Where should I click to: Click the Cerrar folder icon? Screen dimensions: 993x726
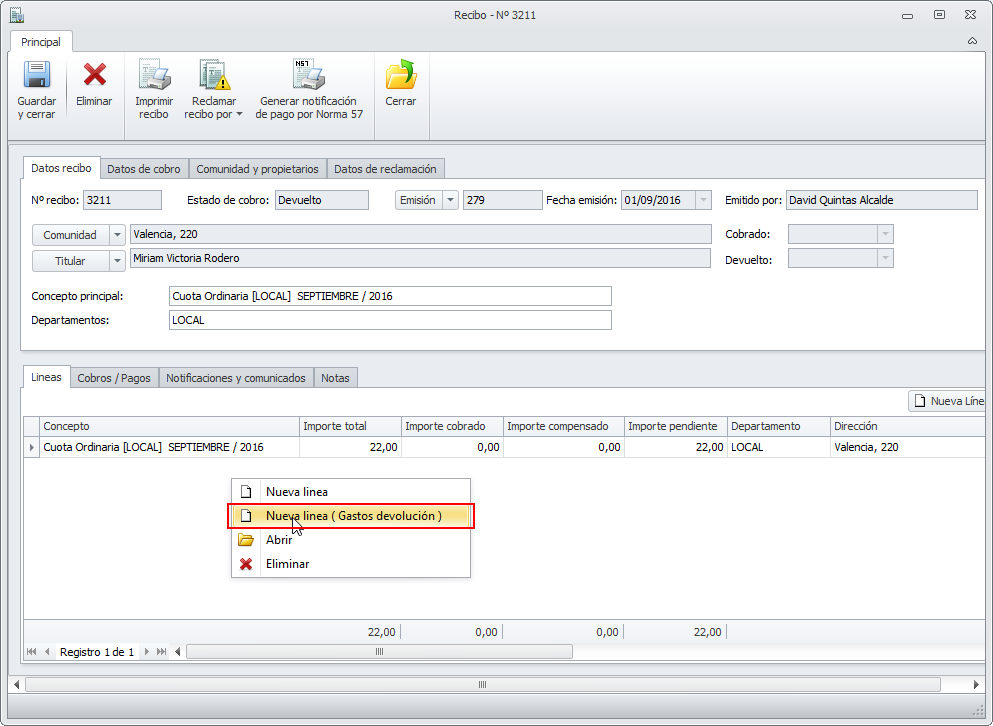(401, 76)
